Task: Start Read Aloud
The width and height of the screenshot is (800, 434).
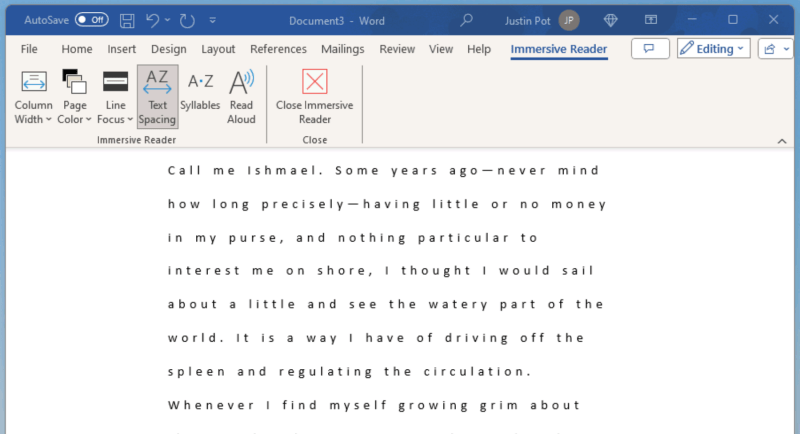Action: click(241, 96)
